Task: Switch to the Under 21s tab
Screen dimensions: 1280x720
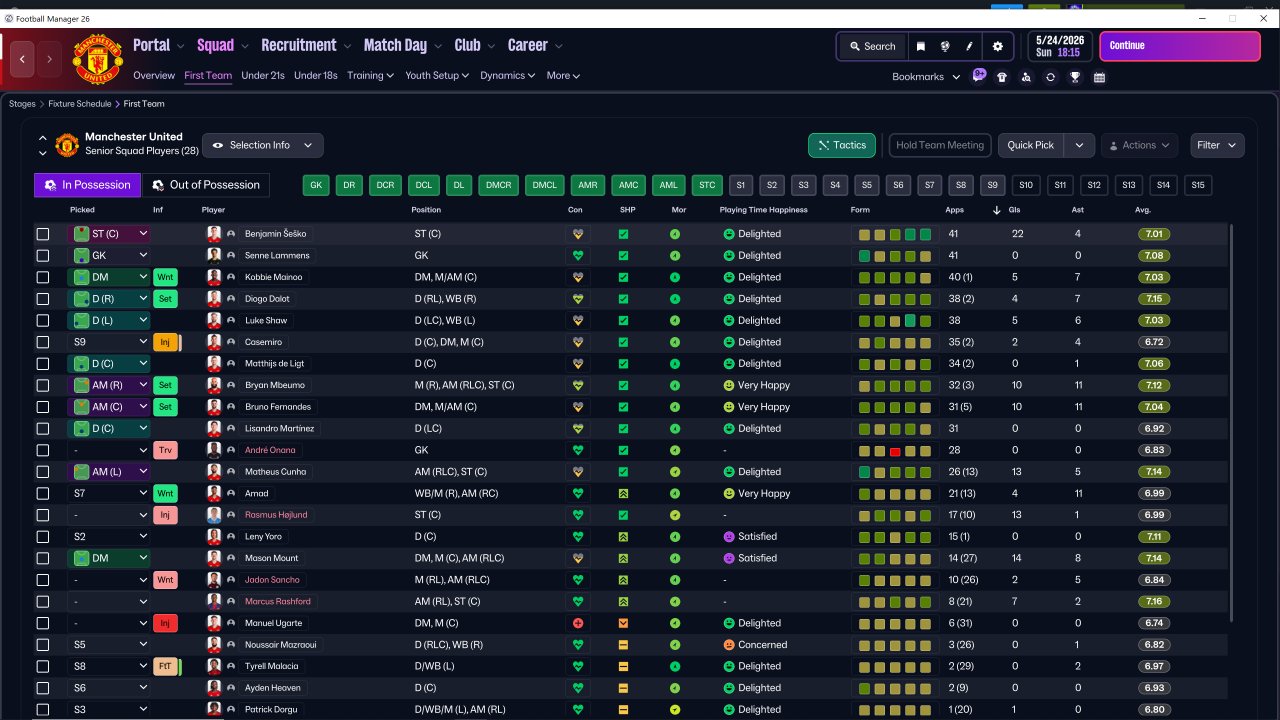Action: [263, 76]
